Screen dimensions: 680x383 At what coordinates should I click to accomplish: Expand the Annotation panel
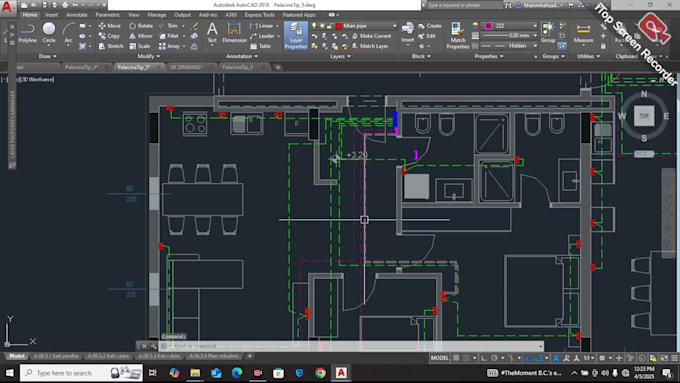coord(242,56)
